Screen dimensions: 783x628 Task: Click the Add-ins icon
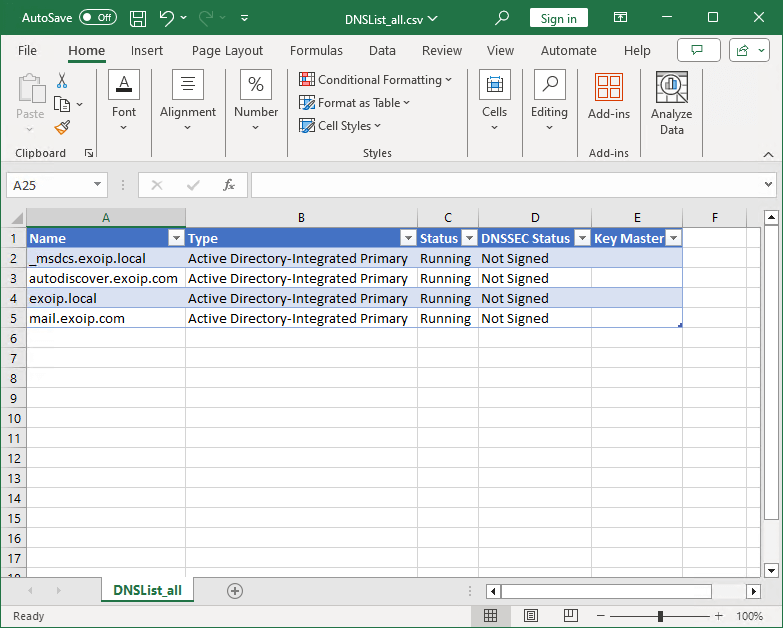click(608, 97)
